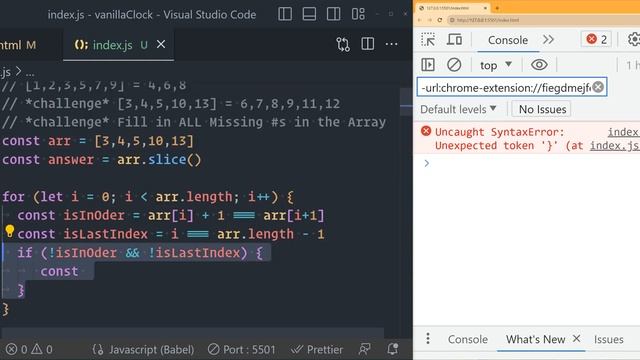Toggle primary sidebar layout icon in title bar

coord(284,14)
